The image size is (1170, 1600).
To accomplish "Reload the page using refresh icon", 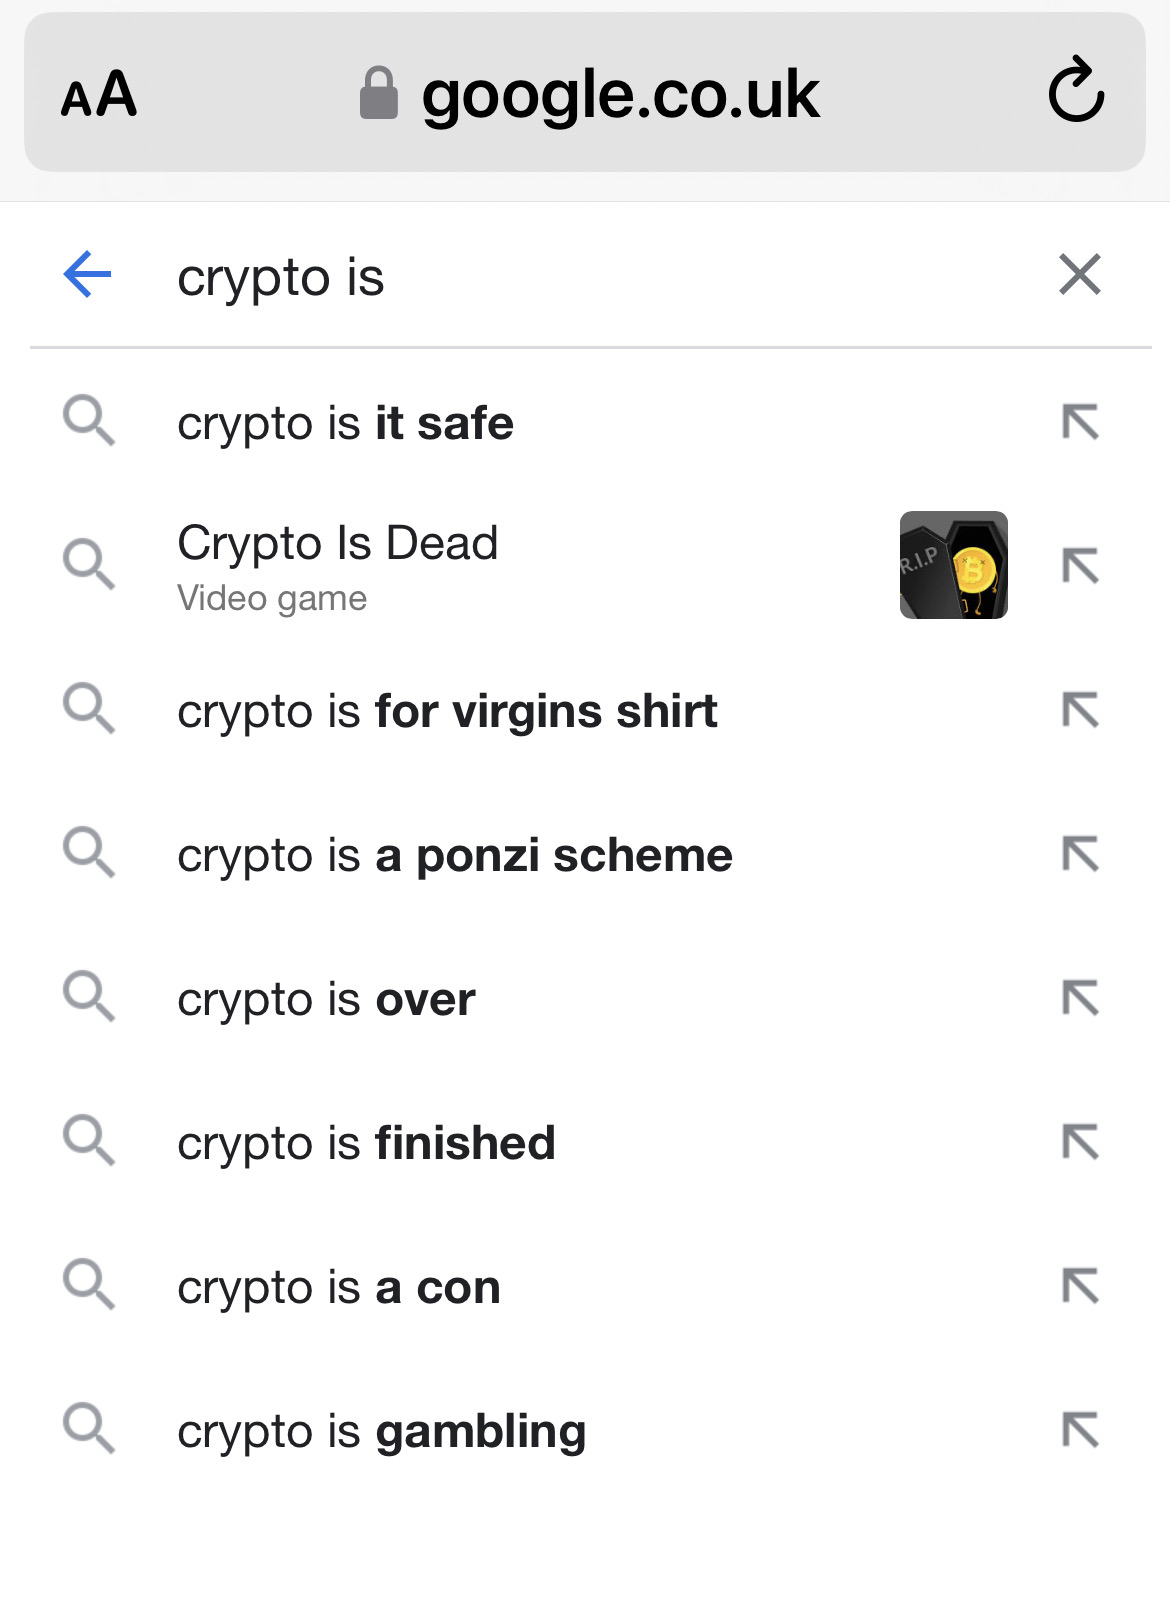I will pos(1076,91).
